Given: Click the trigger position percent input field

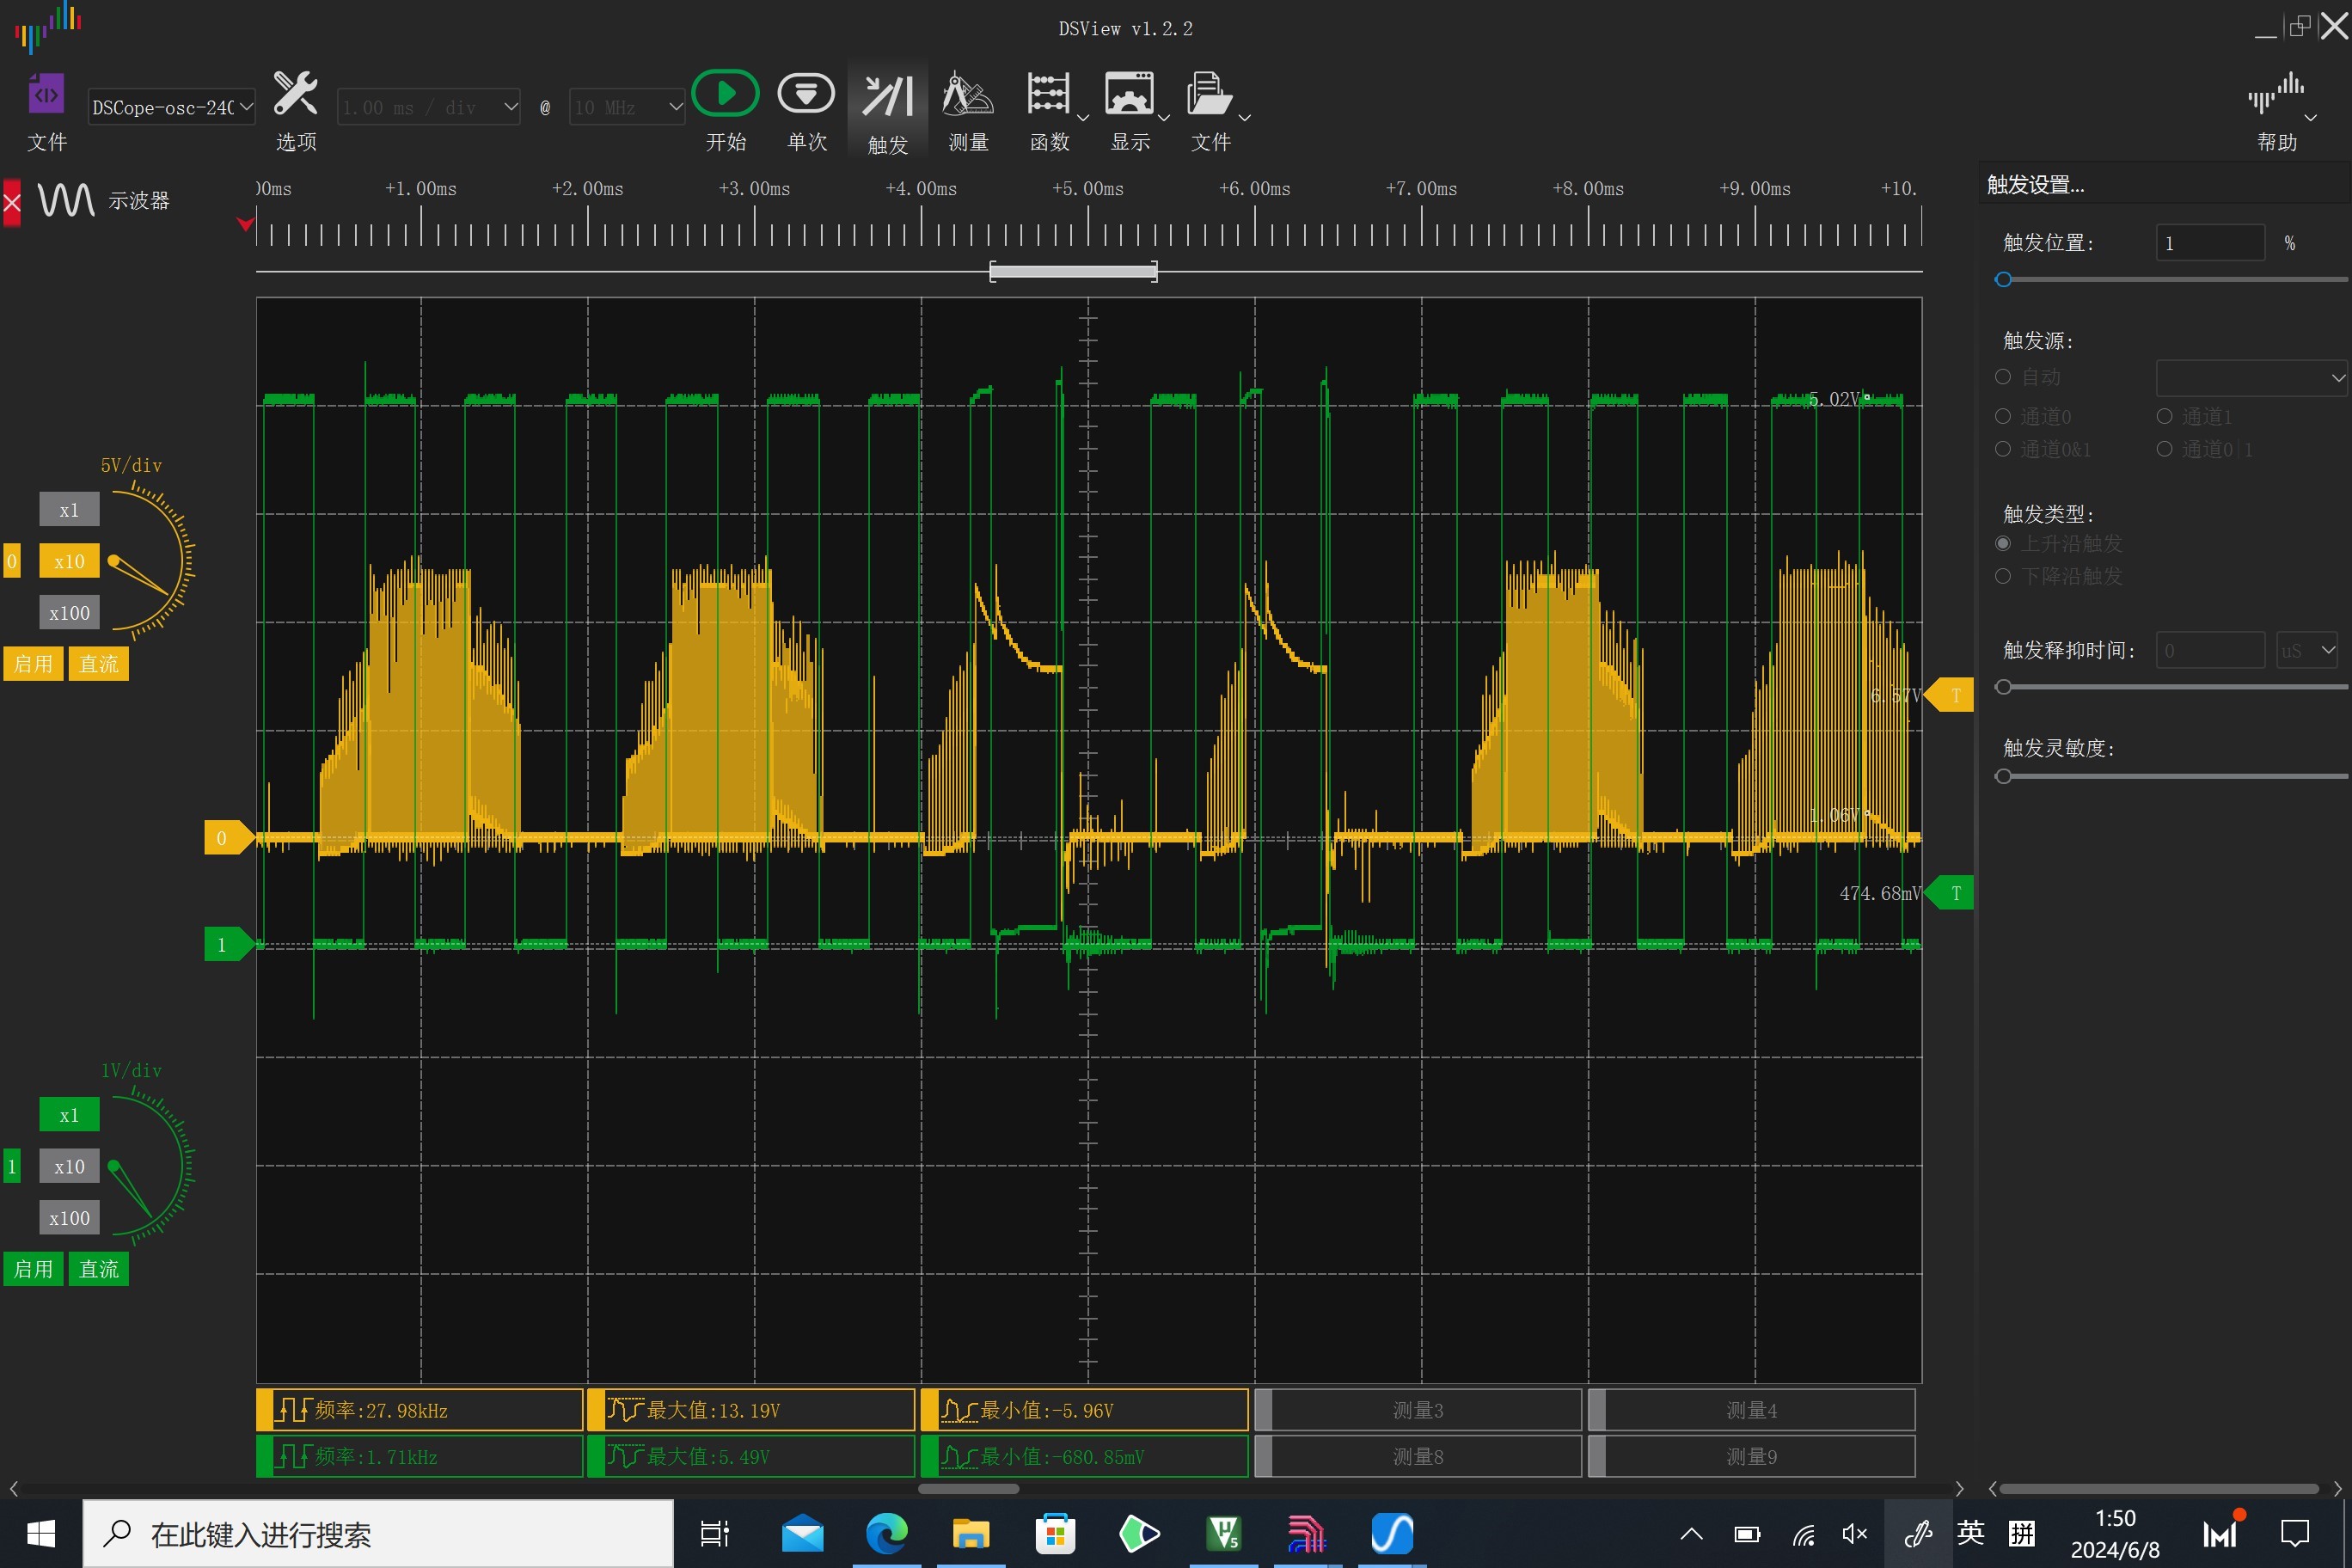Looking at the screenshot, I should coord(2209,243).
